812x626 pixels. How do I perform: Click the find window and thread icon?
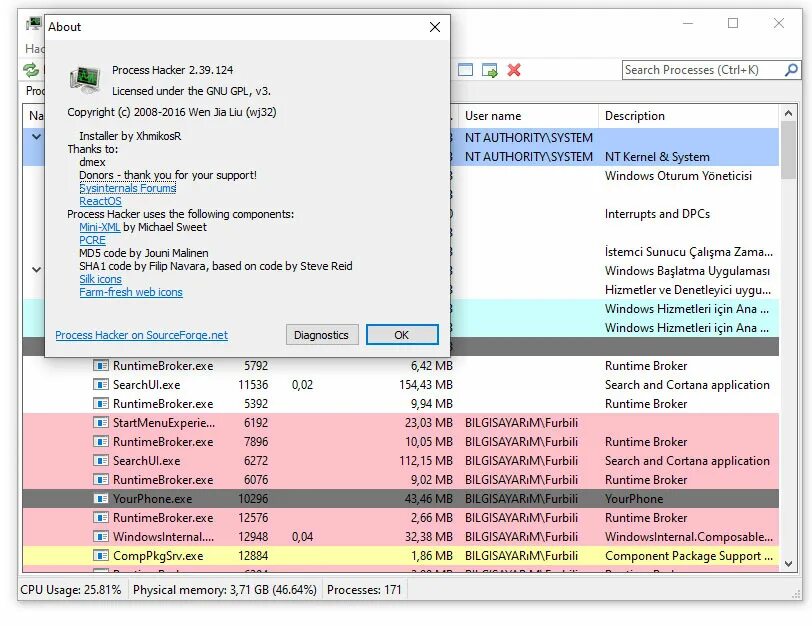[489, 70]
